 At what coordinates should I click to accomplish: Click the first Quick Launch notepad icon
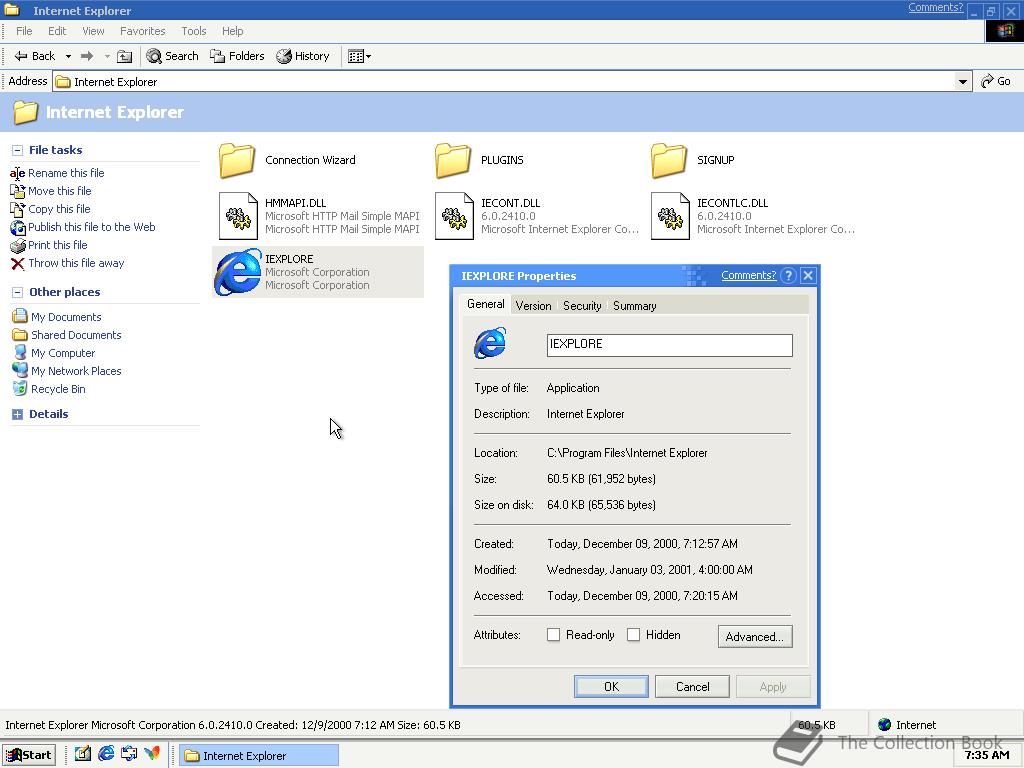(82, 754)
